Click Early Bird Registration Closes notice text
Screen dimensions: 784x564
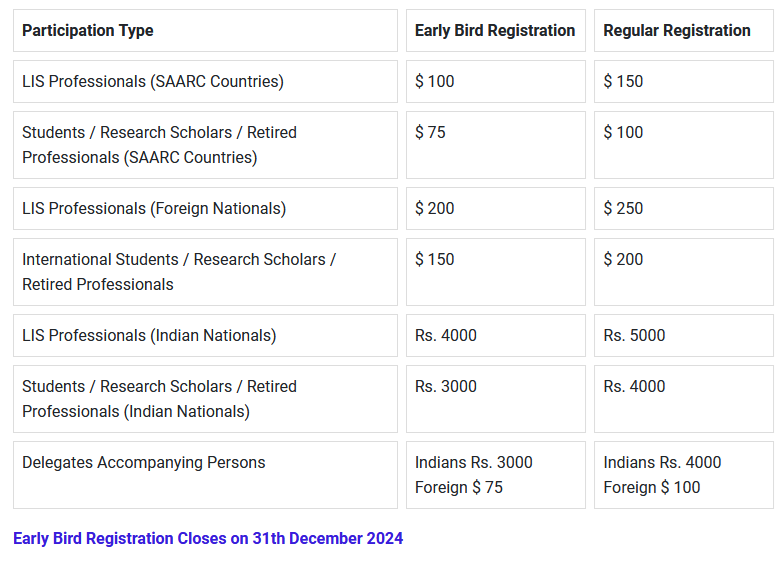(208, 538)
